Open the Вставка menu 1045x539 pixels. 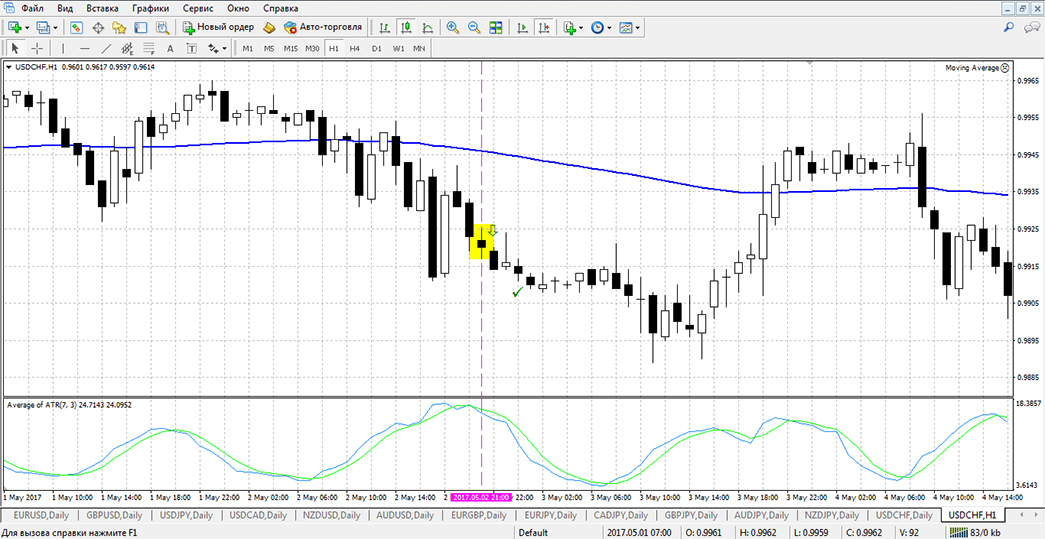click(x=102, y=9)
